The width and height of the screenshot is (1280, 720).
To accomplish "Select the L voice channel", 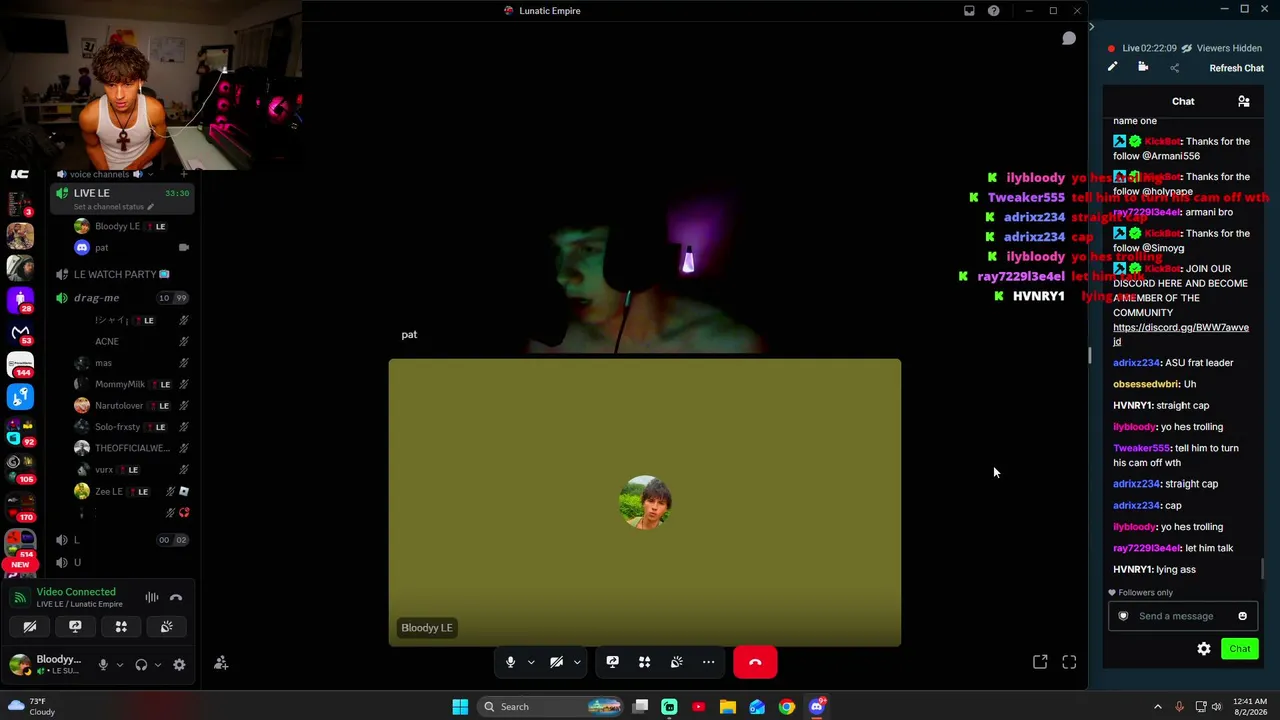I will 123,540.
